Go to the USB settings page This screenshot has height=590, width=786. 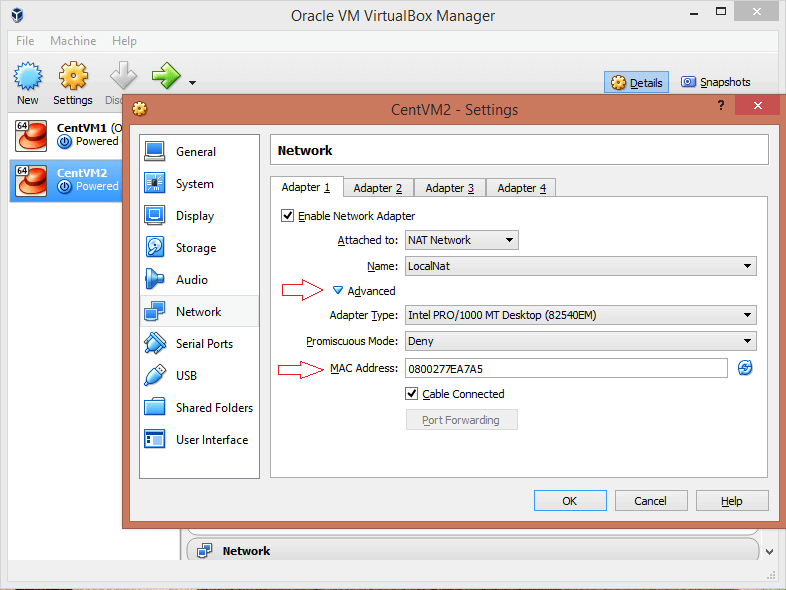pos(186,376)
